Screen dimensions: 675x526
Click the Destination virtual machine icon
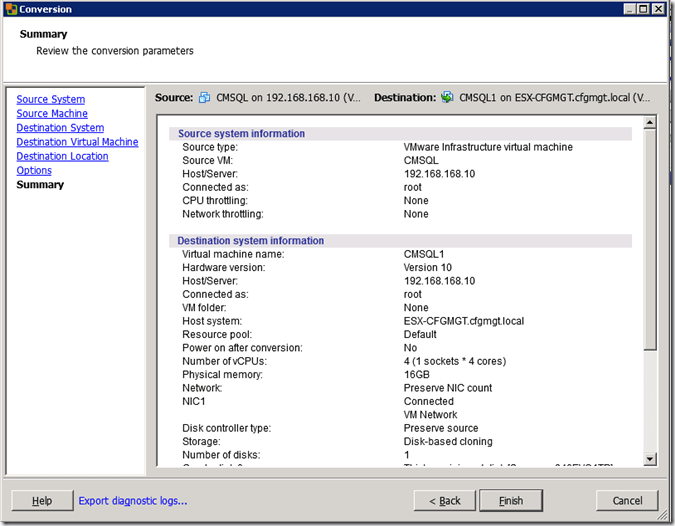447,98
